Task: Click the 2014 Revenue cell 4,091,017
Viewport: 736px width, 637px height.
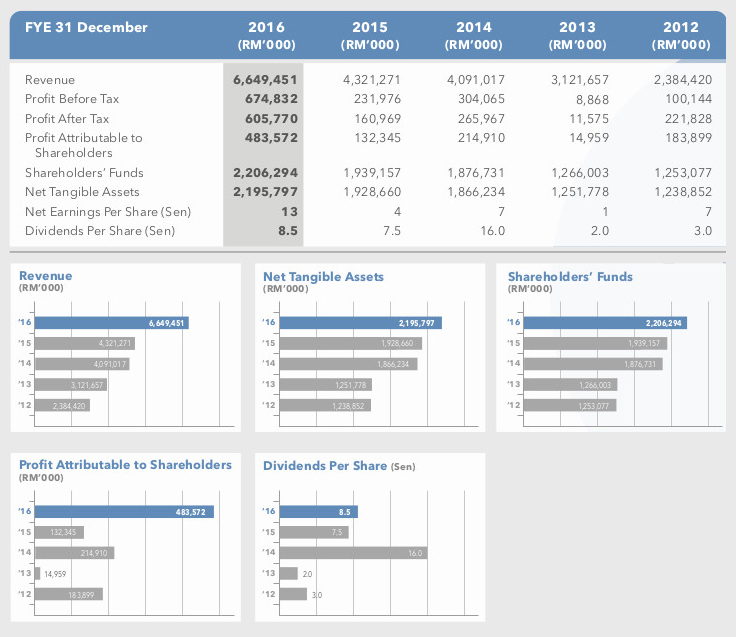Action: 476,80
